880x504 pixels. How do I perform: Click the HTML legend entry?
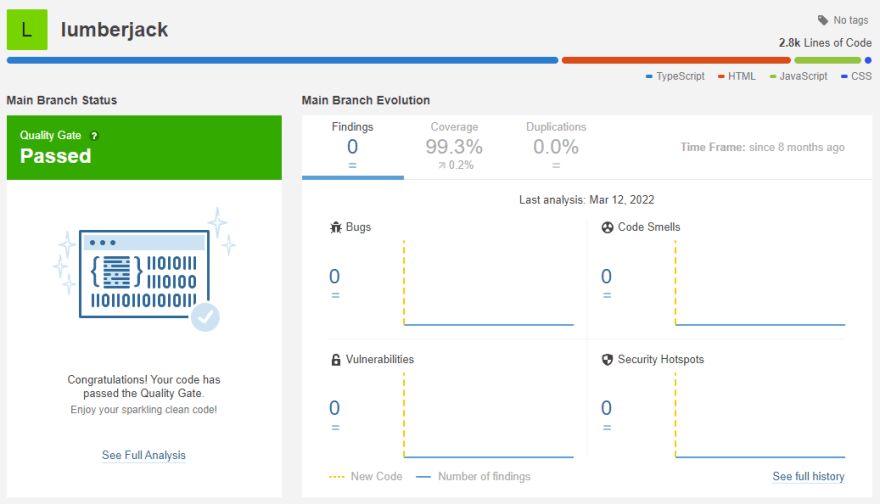pyautogui.click(x=736, y=76)
